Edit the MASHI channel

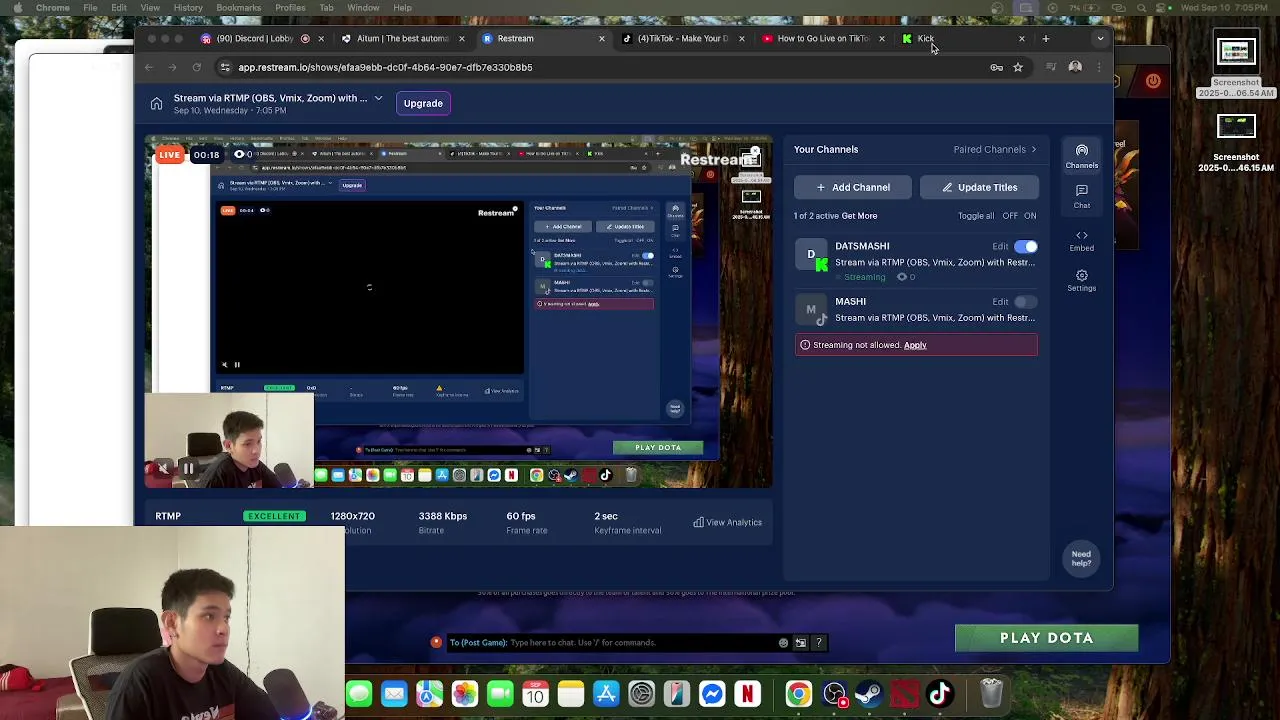tap(1000, 301)
